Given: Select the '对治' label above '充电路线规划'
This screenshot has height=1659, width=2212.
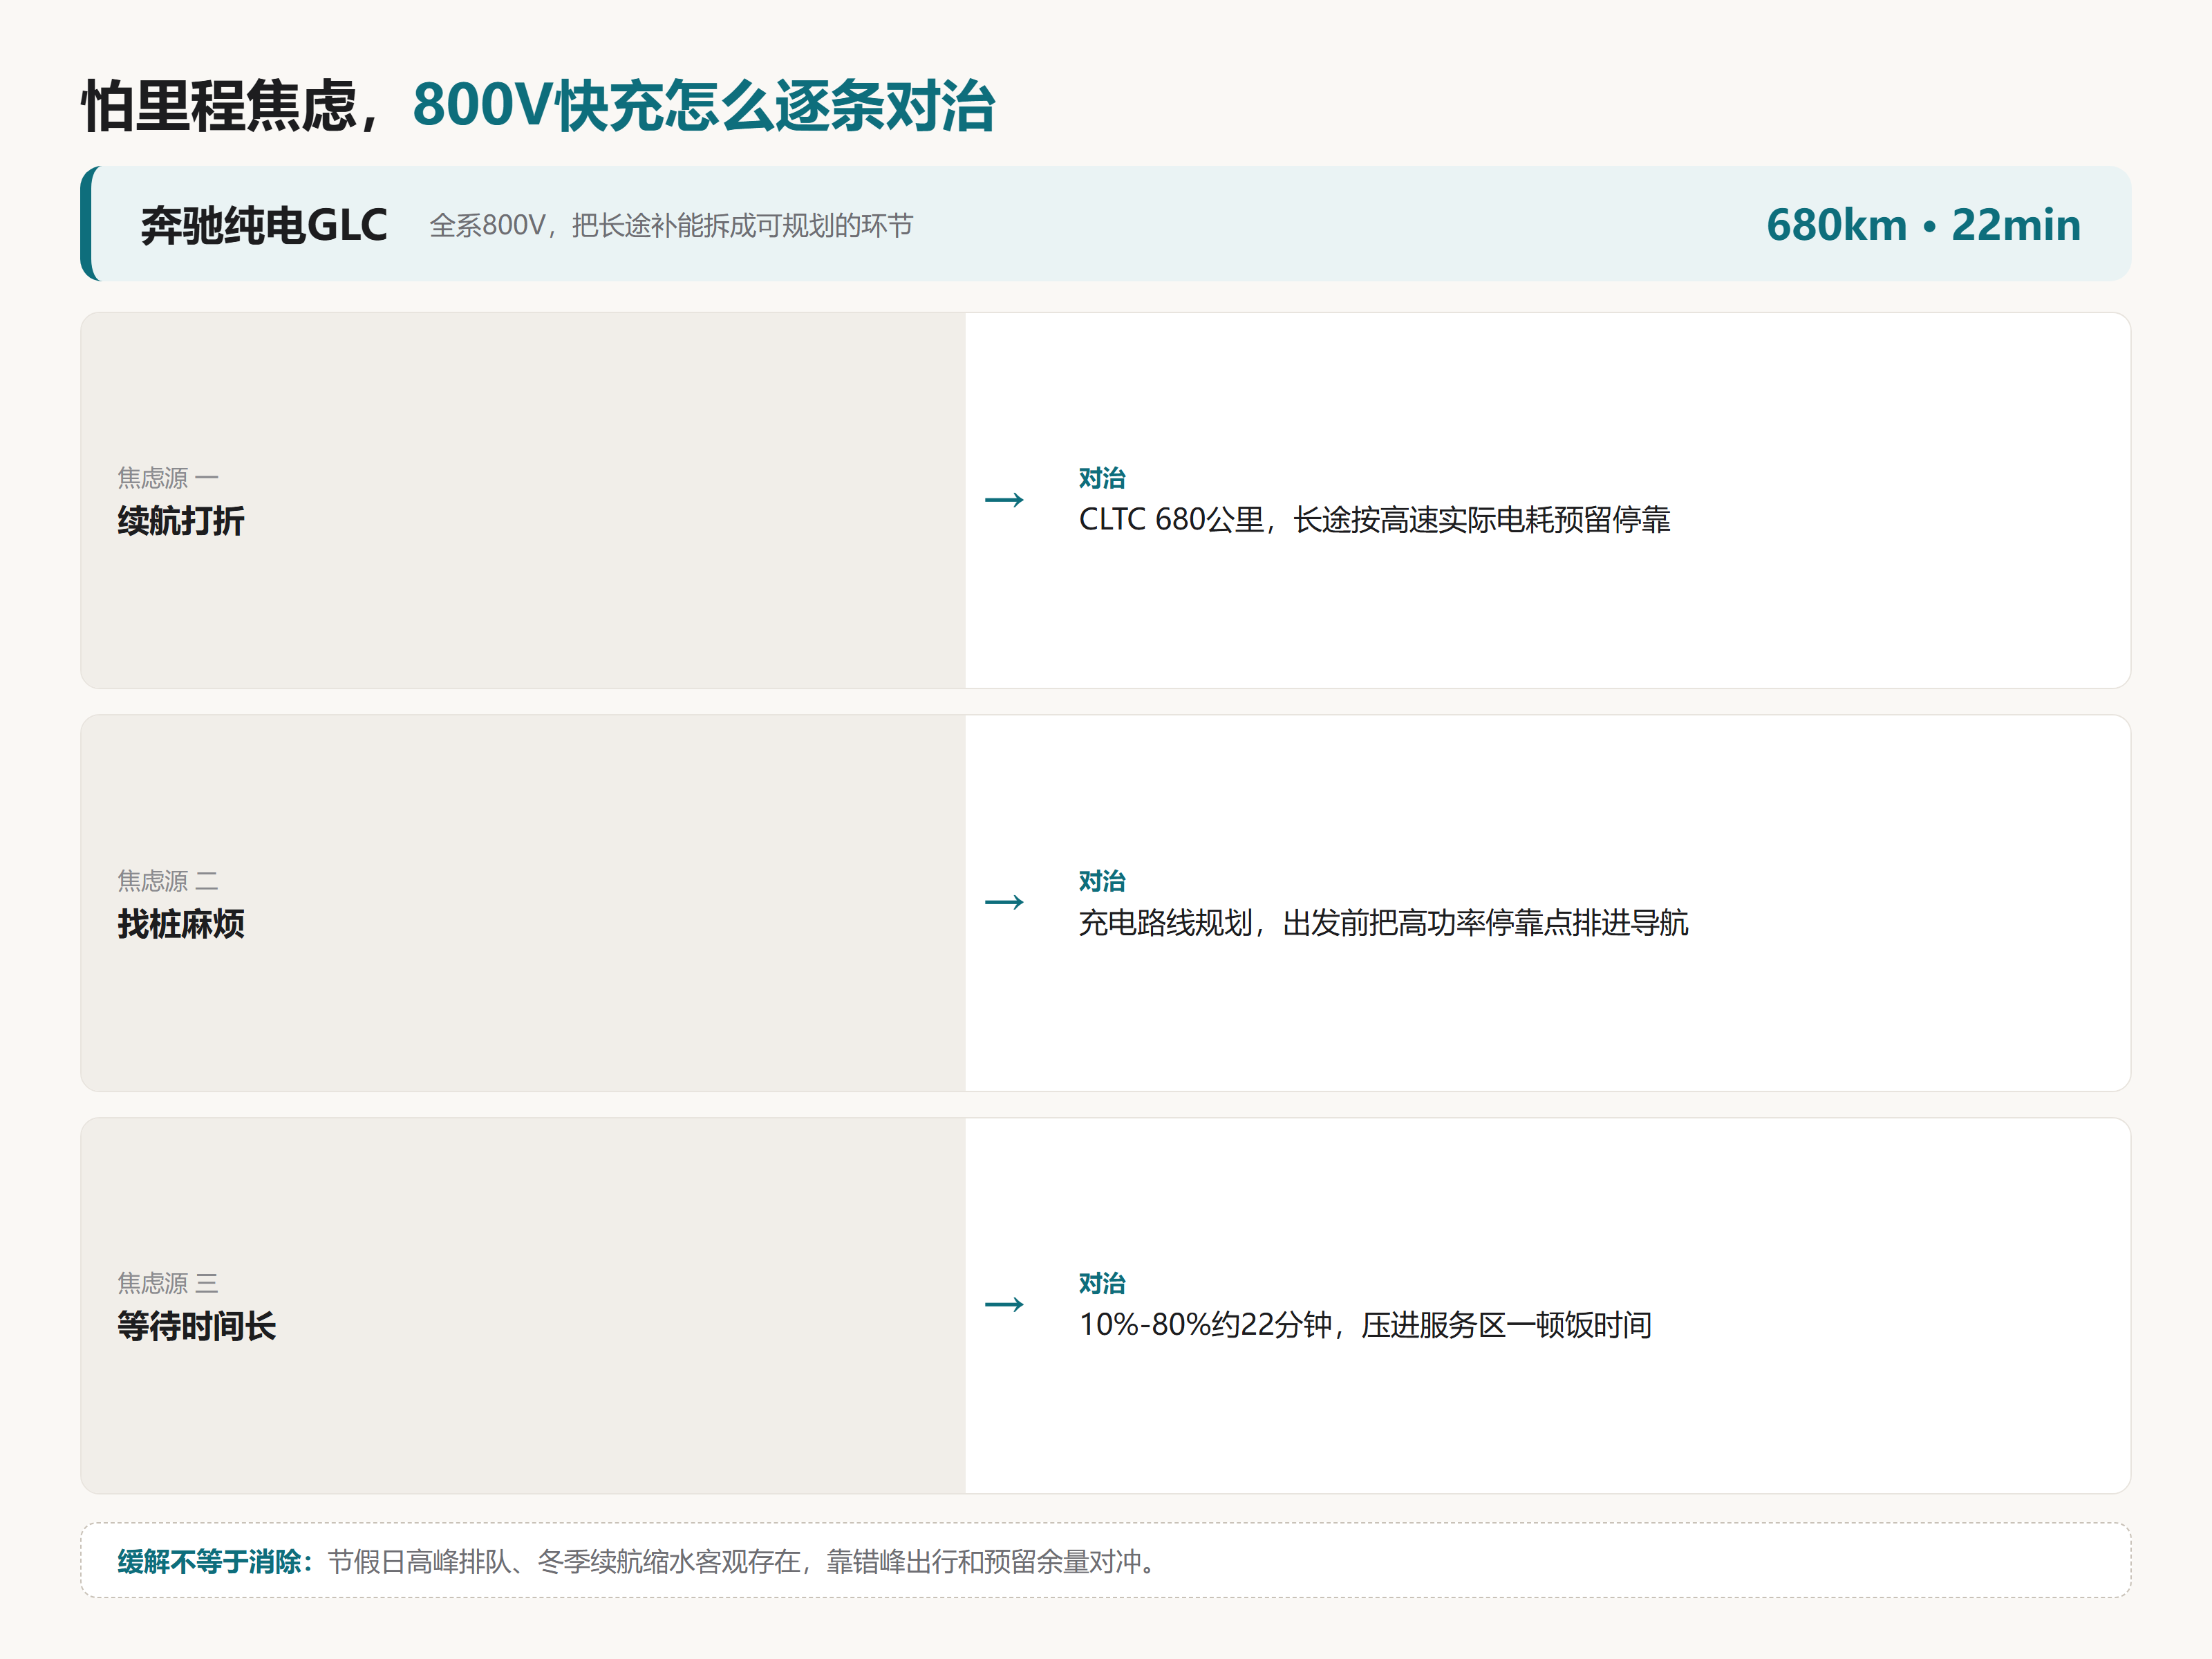Looking at the screenshot, I should point(1102,881).
